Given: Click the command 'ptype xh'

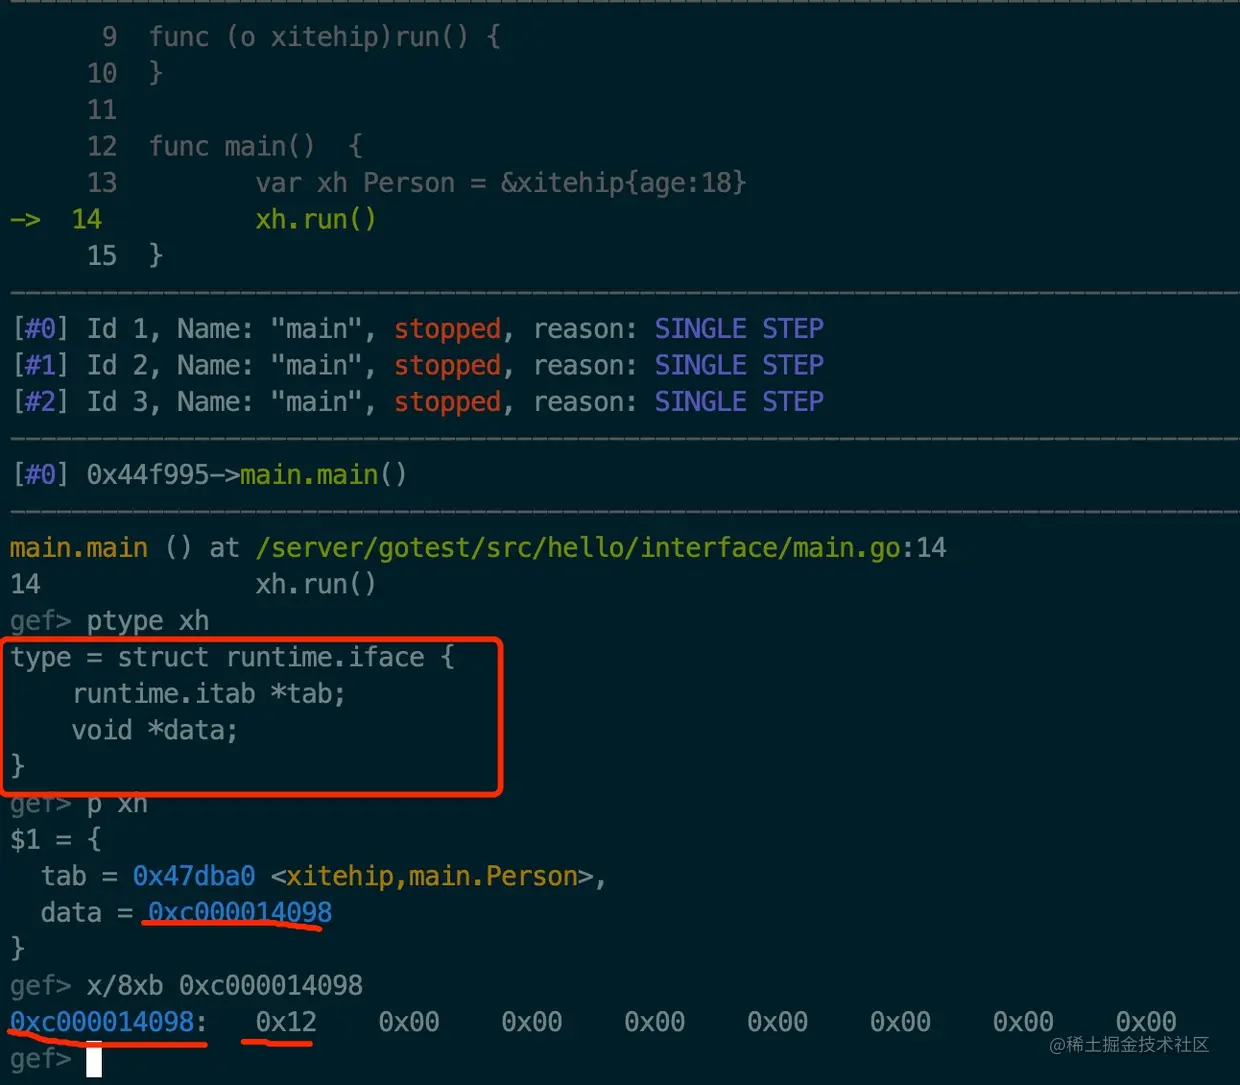Looking at the screenshot, I should click(148, 621).
